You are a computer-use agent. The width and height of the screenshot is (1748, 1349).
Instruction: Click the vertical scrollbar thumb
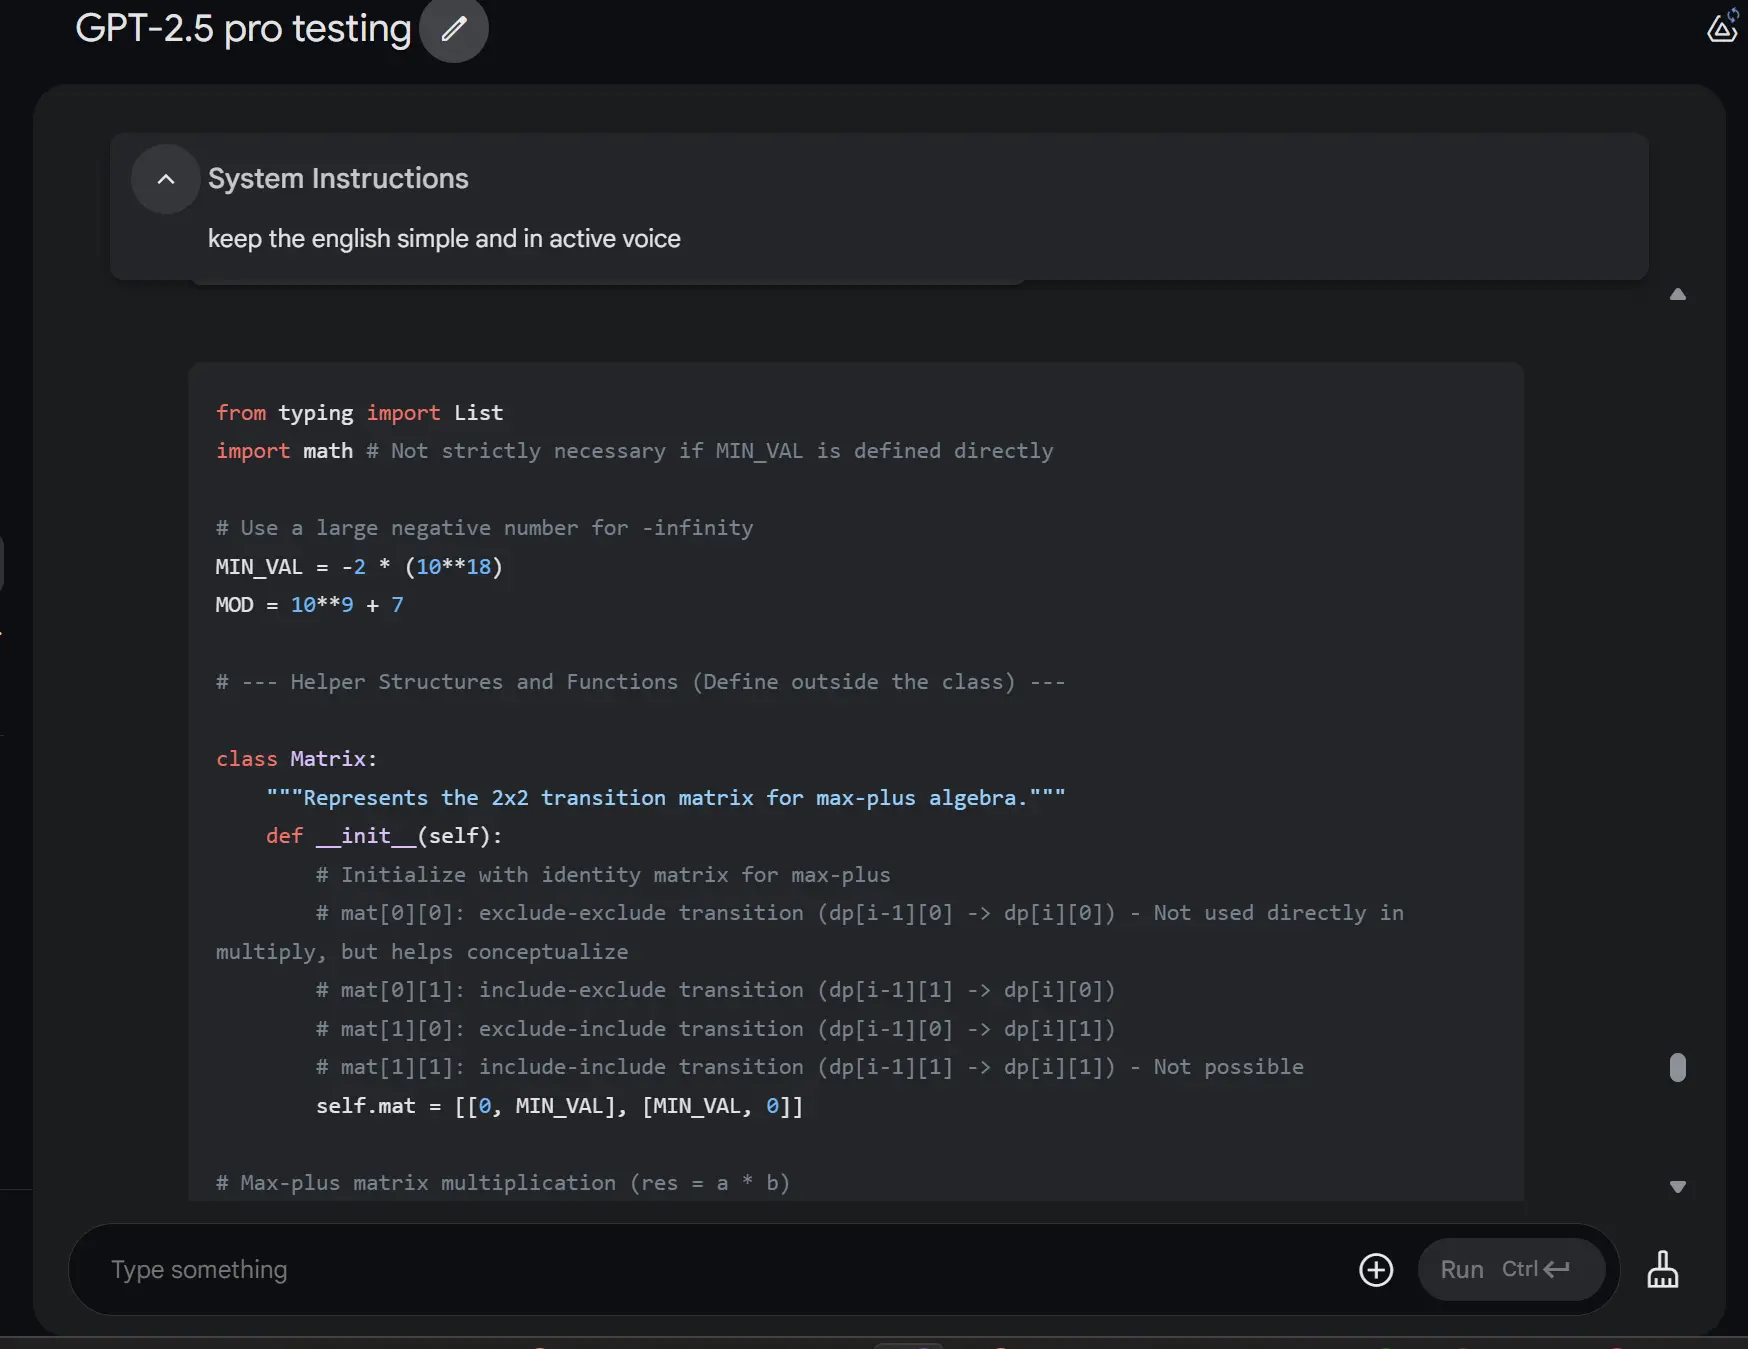coord(1678,1067)
